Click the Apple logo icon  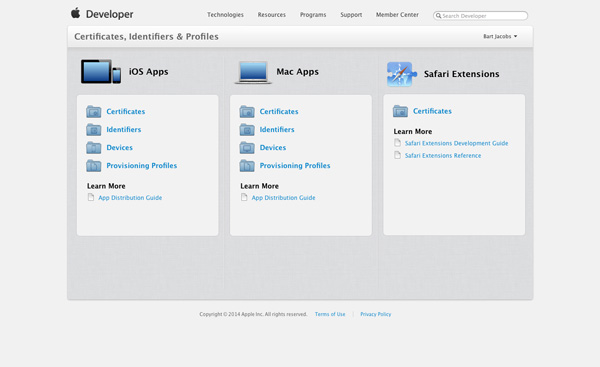pyautogui.click(x=75, y=13)
